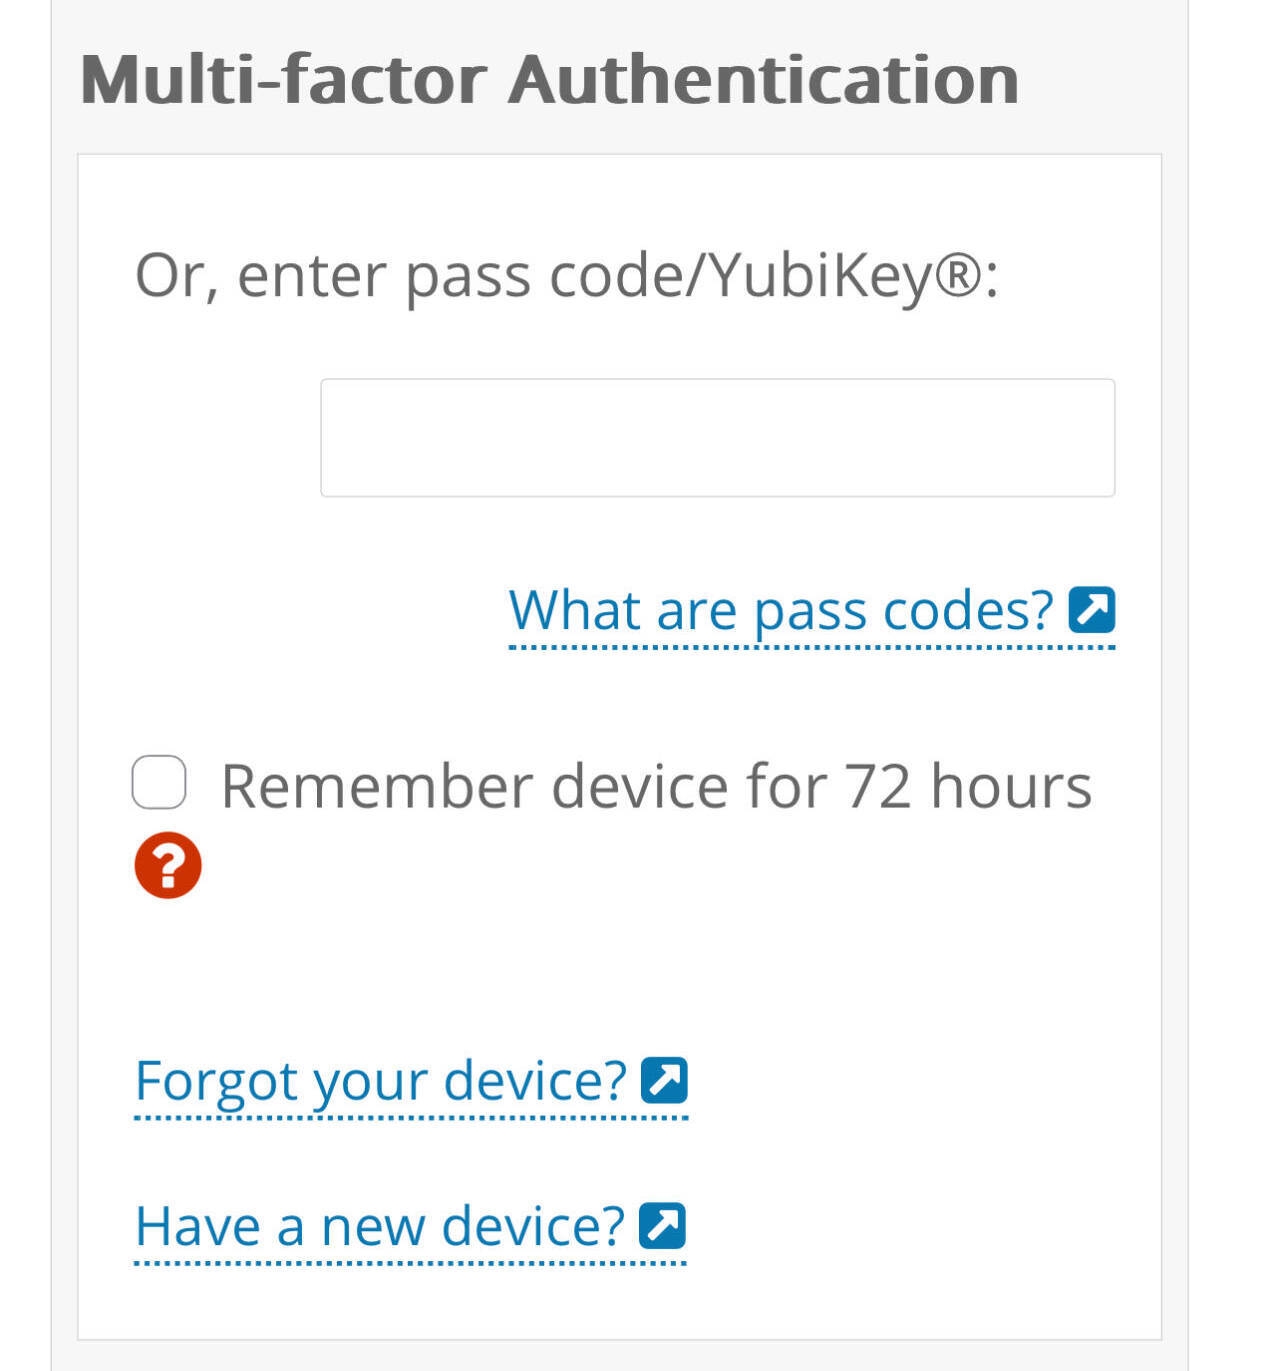Click the "Or, enter pass code/YubiKey®:" label
Screen dimensions: 1279x1371
point(566,275)
